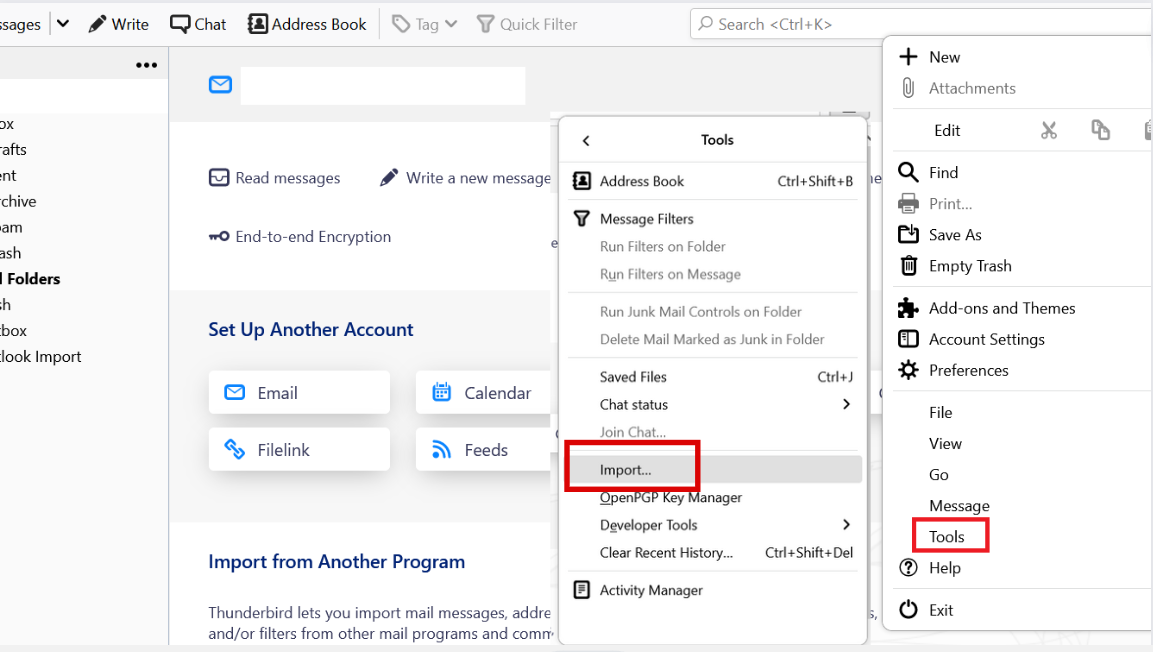The image size is (1153, 652).
Task: Set up a new Email account
Action: tap(299, 393)
